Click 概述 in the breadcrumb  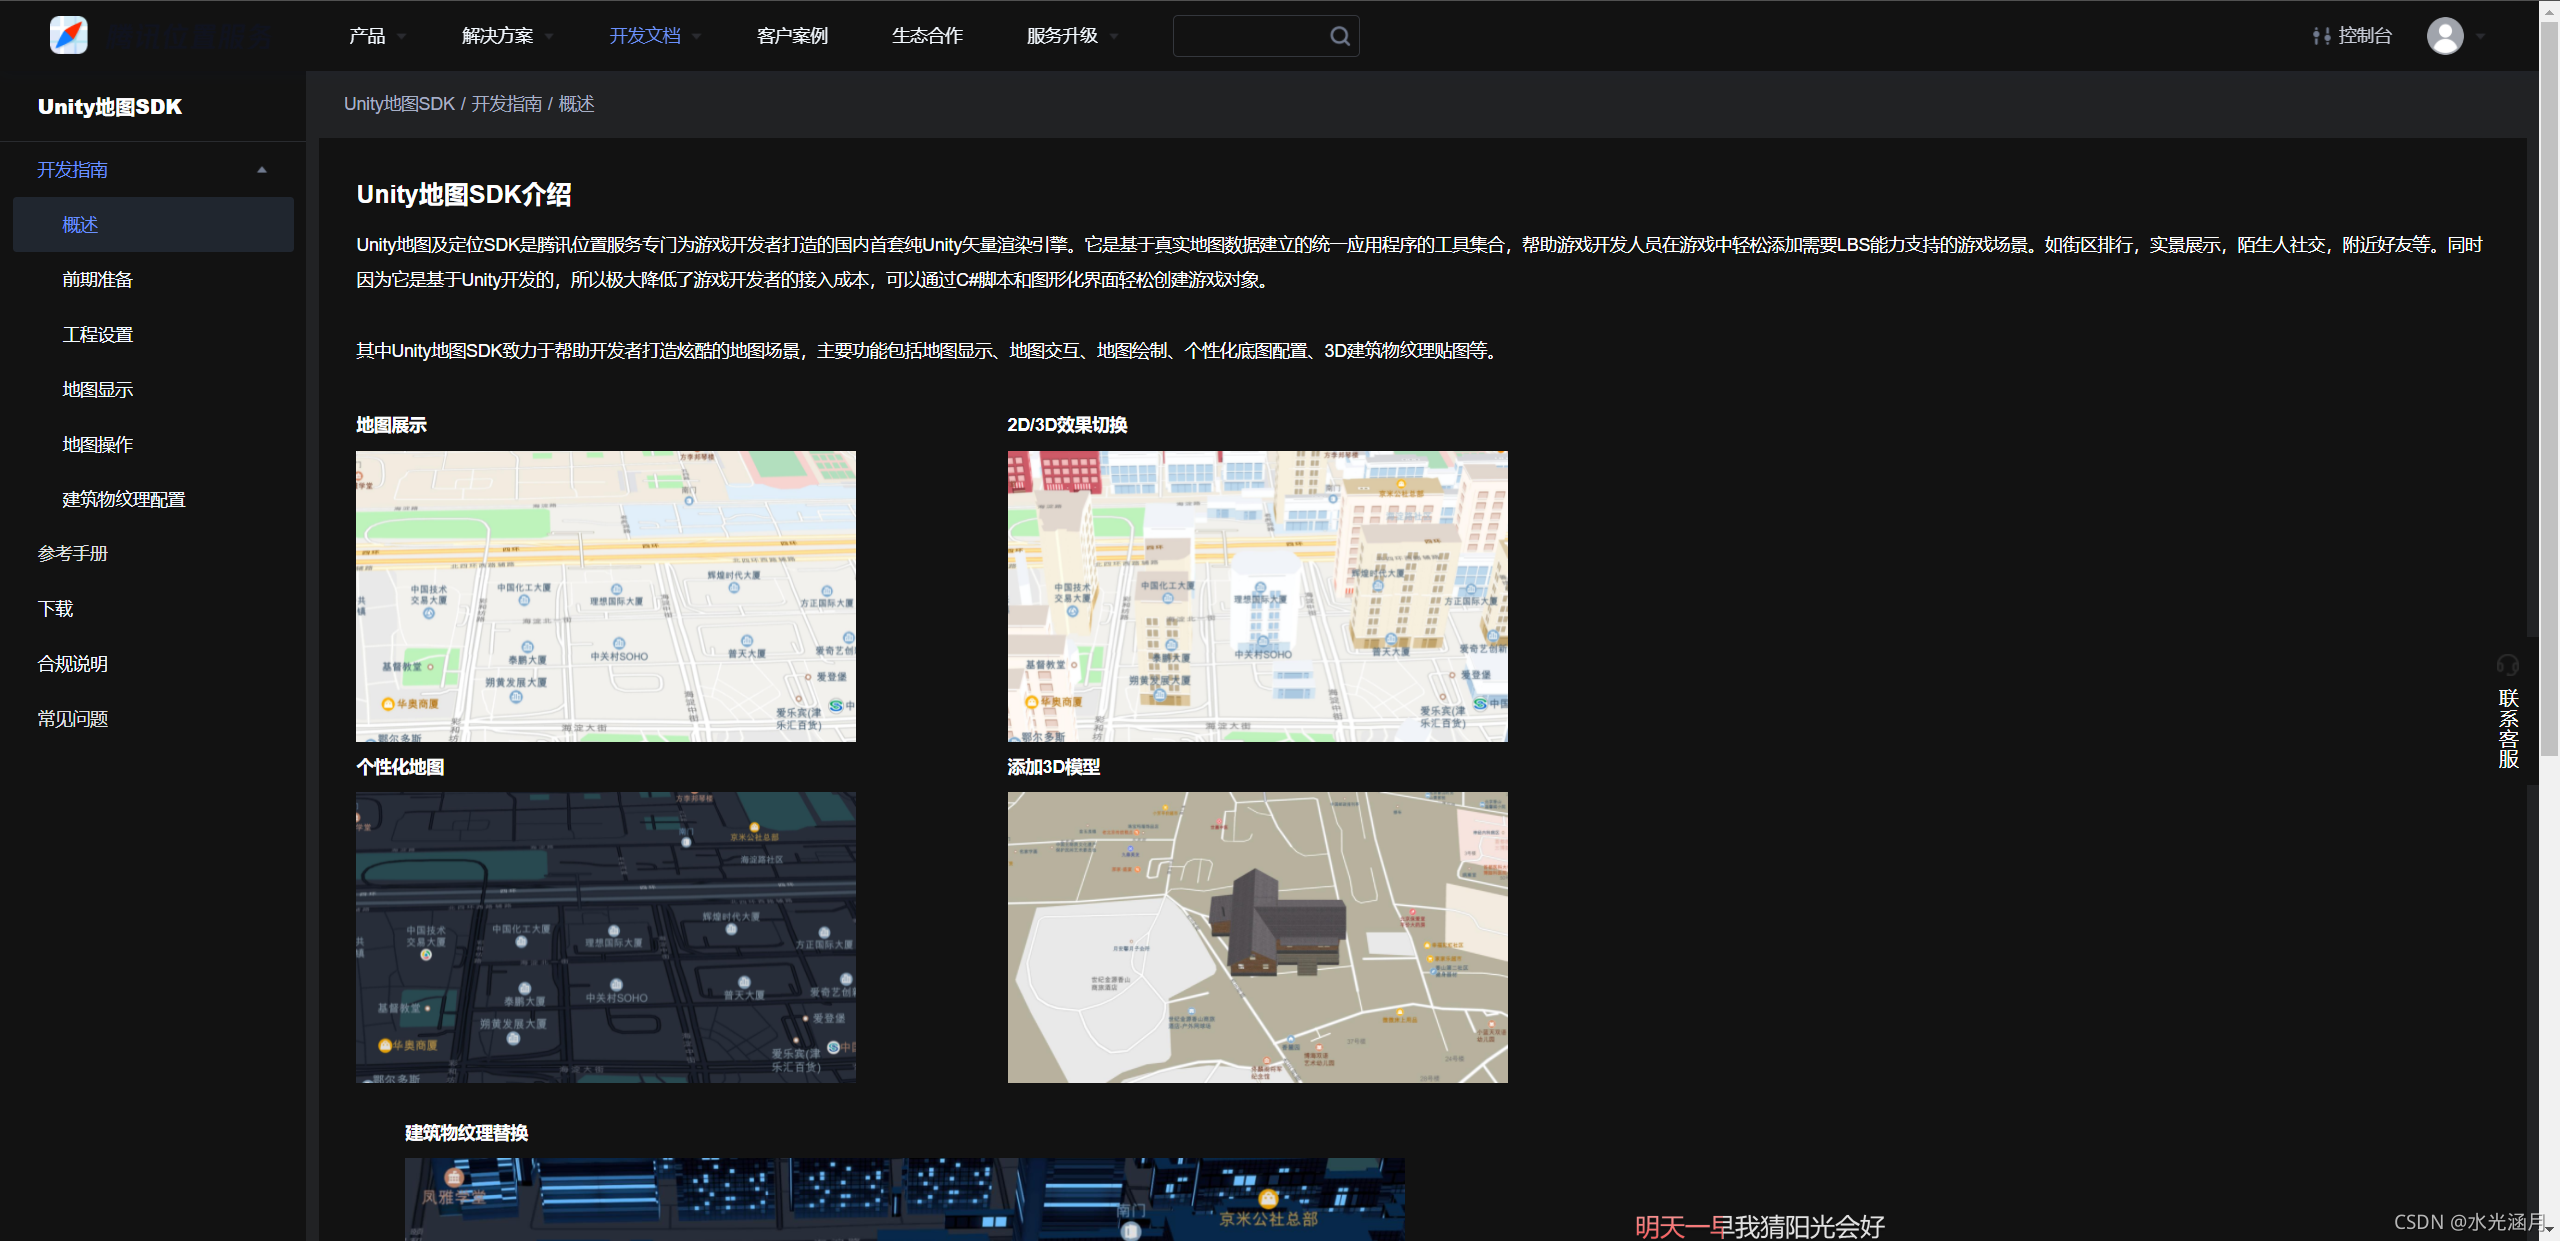coord(576,104)
